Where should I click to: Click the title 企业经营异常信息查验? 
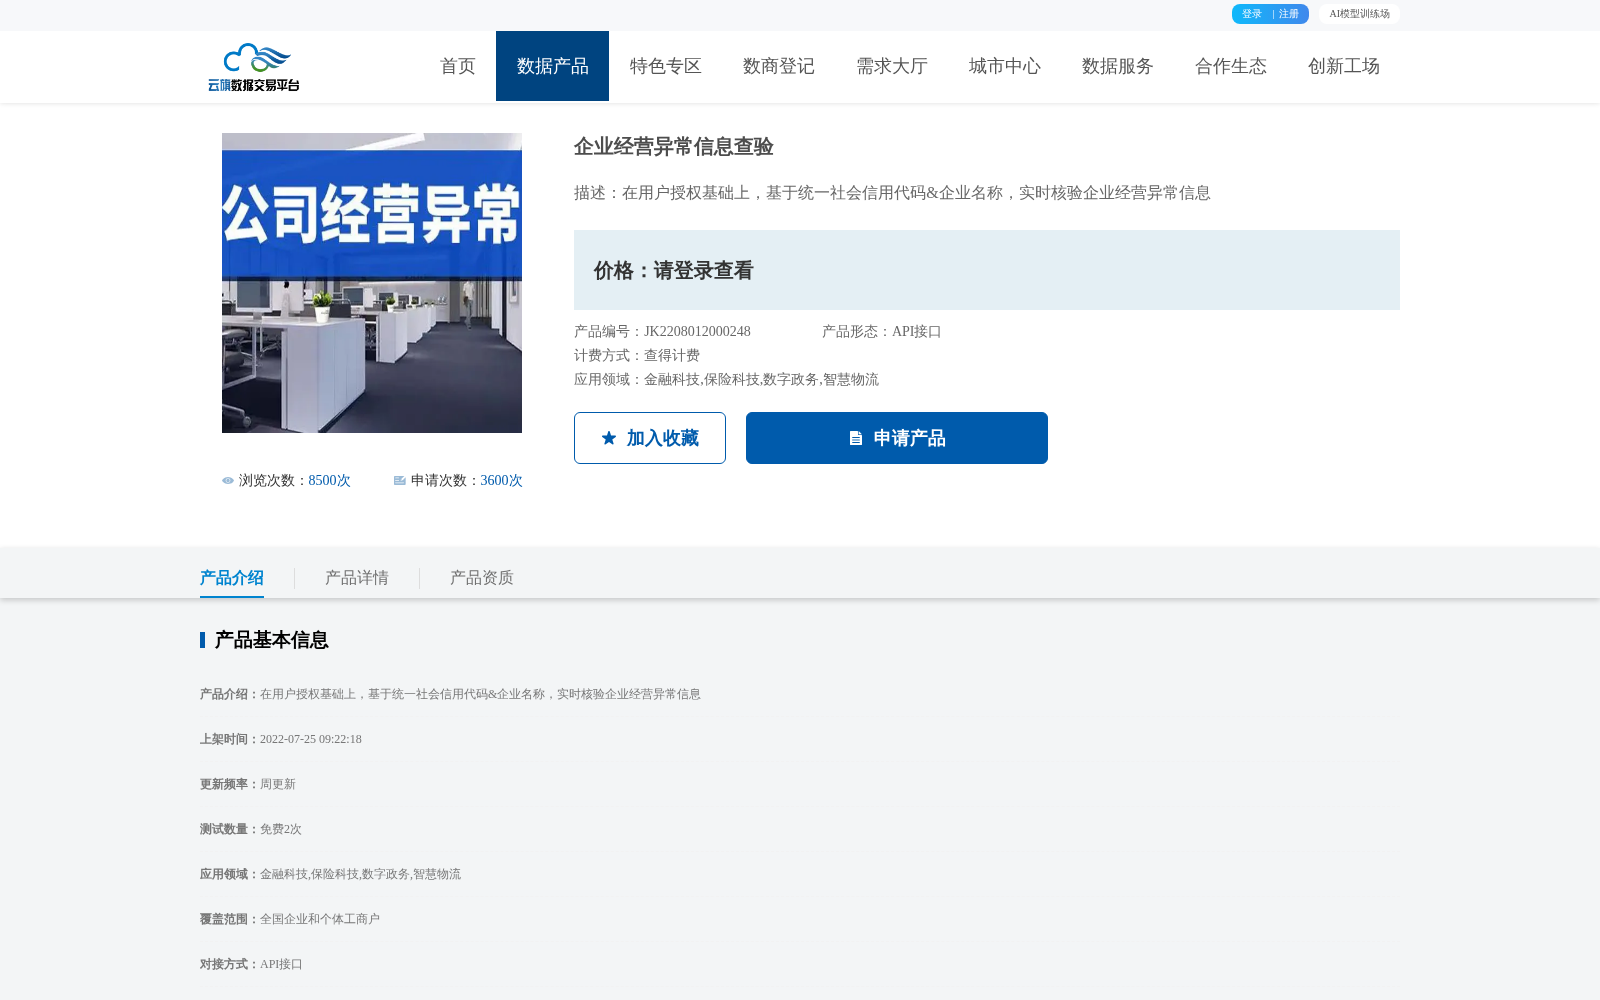[x=674, y=147]
